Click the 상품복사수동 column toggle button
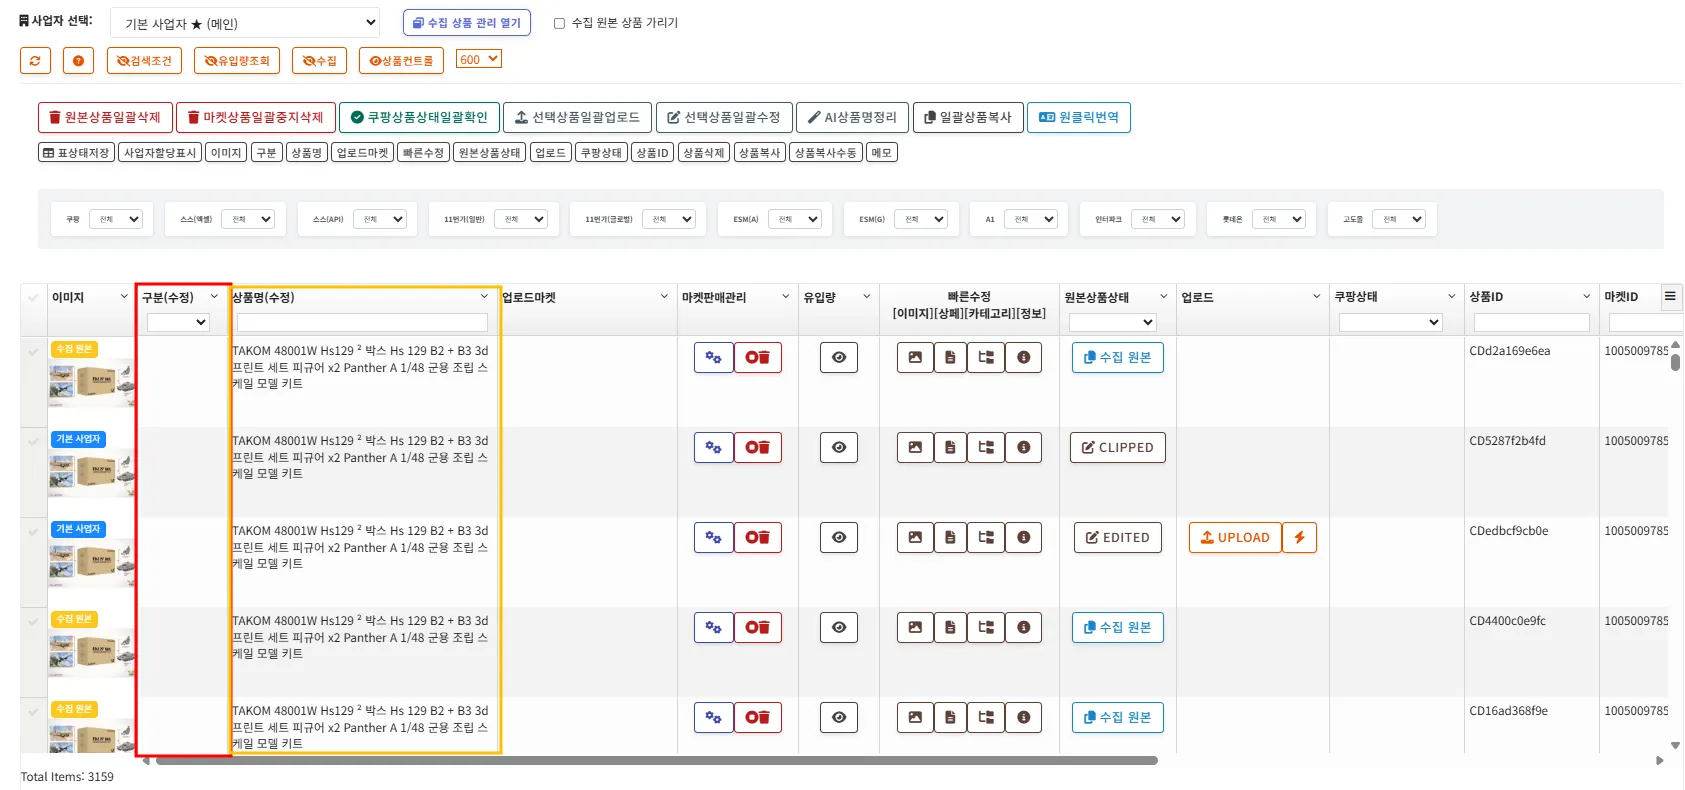The height and width of the screenshot is (790, 1685). coord(825,152)
